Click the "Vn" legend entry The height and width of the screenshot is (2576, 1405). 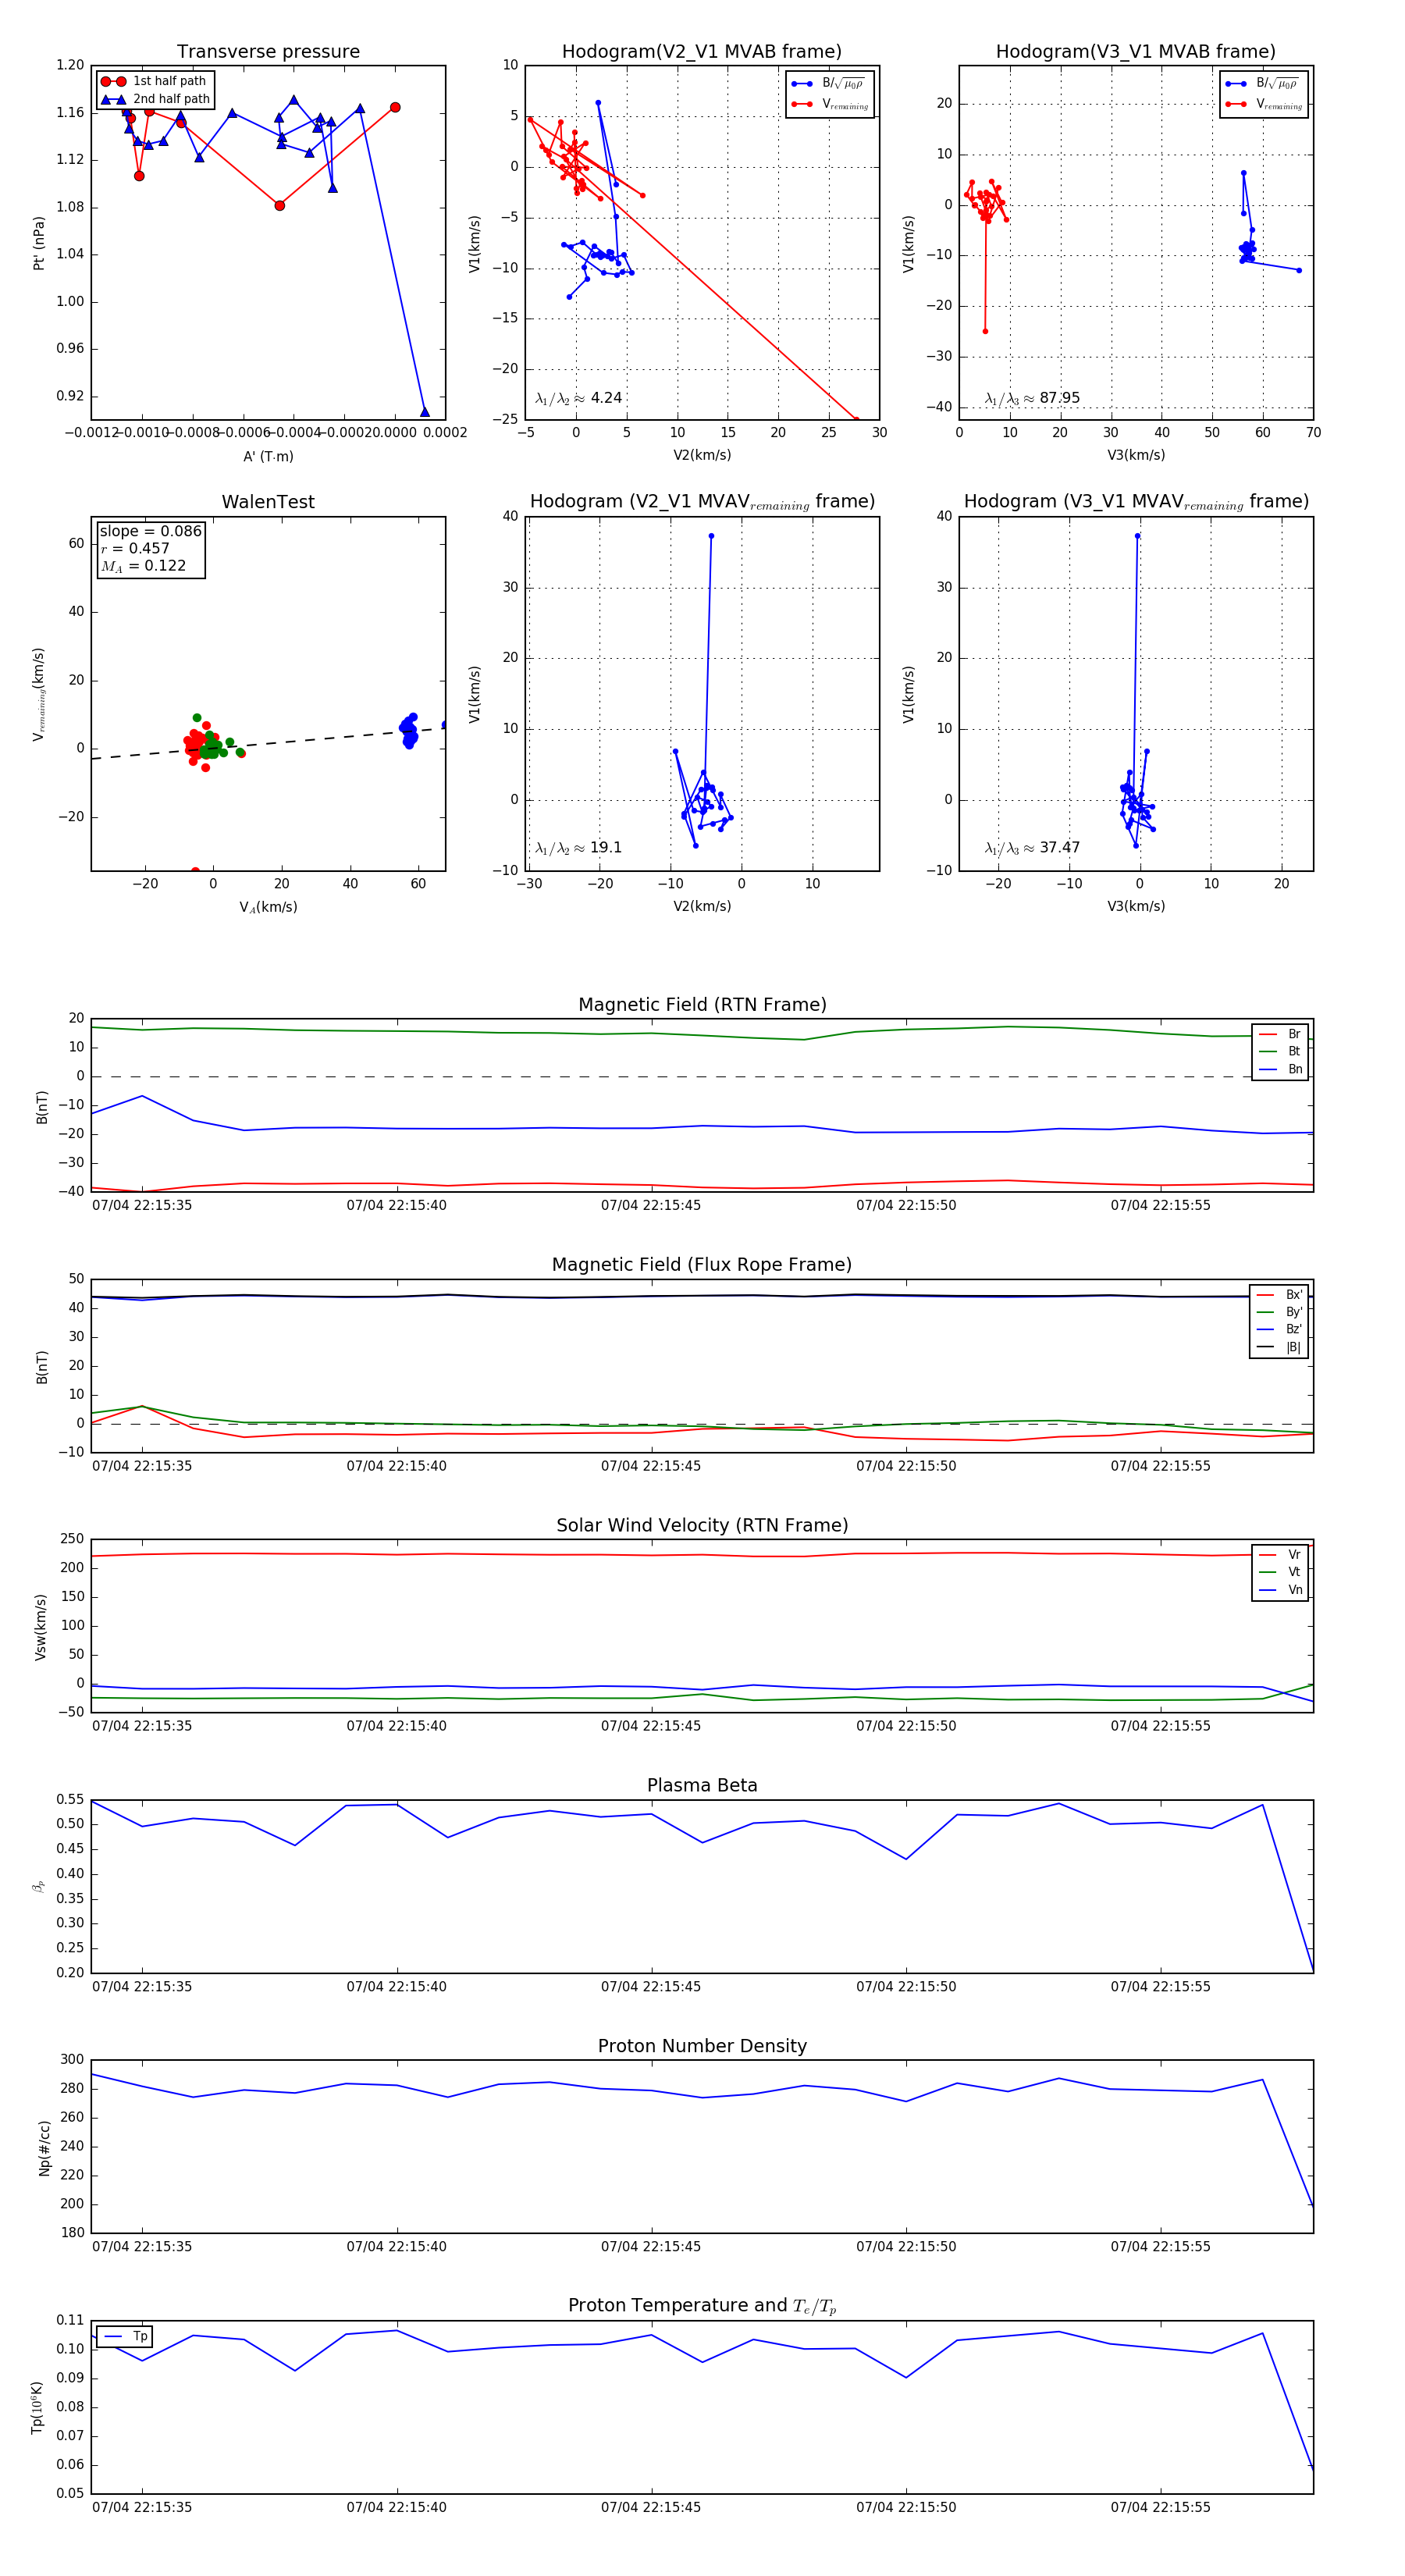[x=1280, y=1590]
